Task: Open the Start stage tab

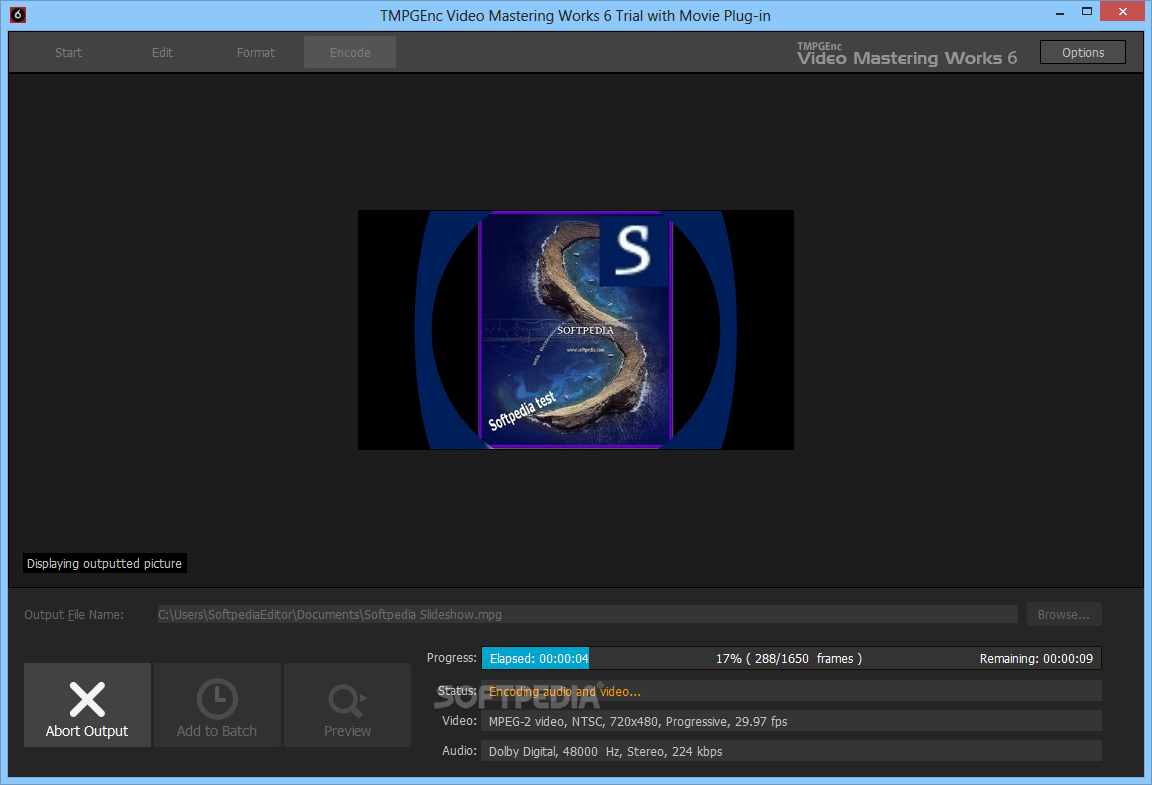Action: point(68,52)
